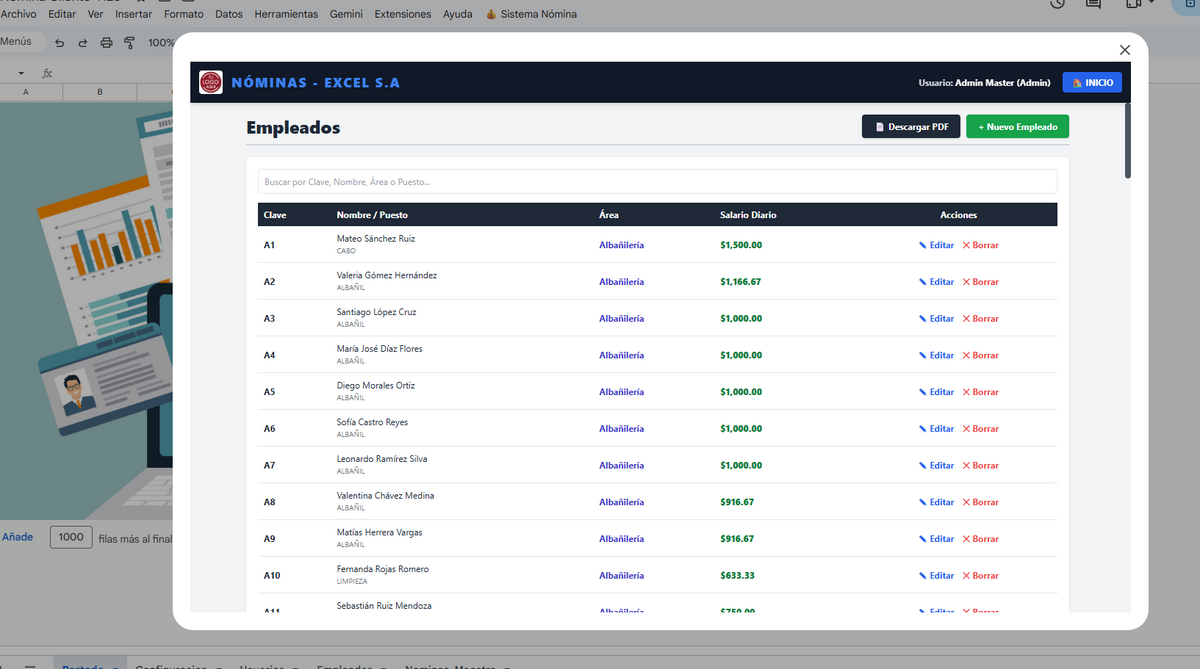Click the Albañilería area for employee A2
The height and width of the screenshot is (669, 1200).
click(622, 282)
